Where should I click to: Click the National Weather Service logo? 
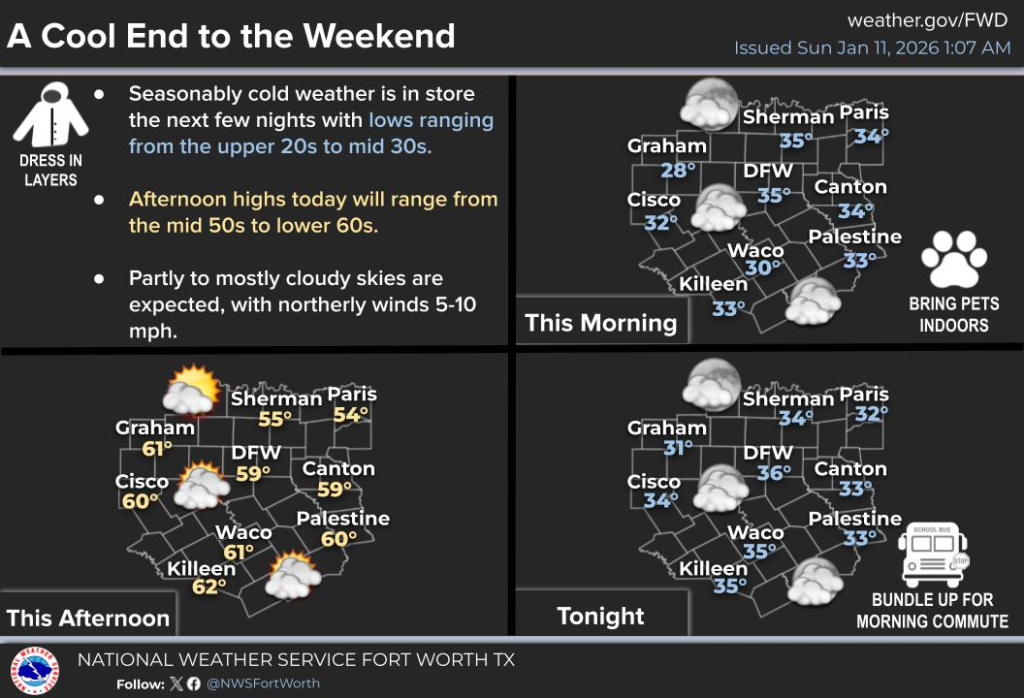pos(35,669)
